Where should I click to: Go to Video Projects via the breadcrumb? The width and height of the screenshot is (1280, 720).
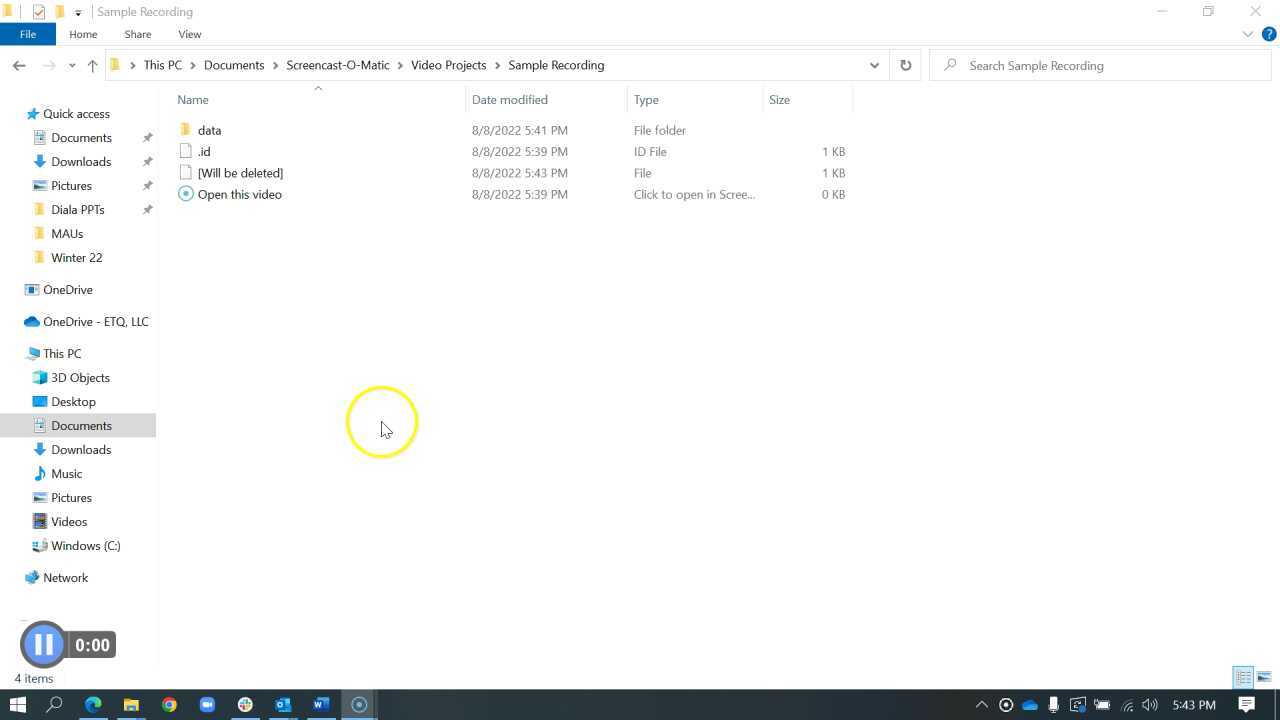(x=448, y=65)
